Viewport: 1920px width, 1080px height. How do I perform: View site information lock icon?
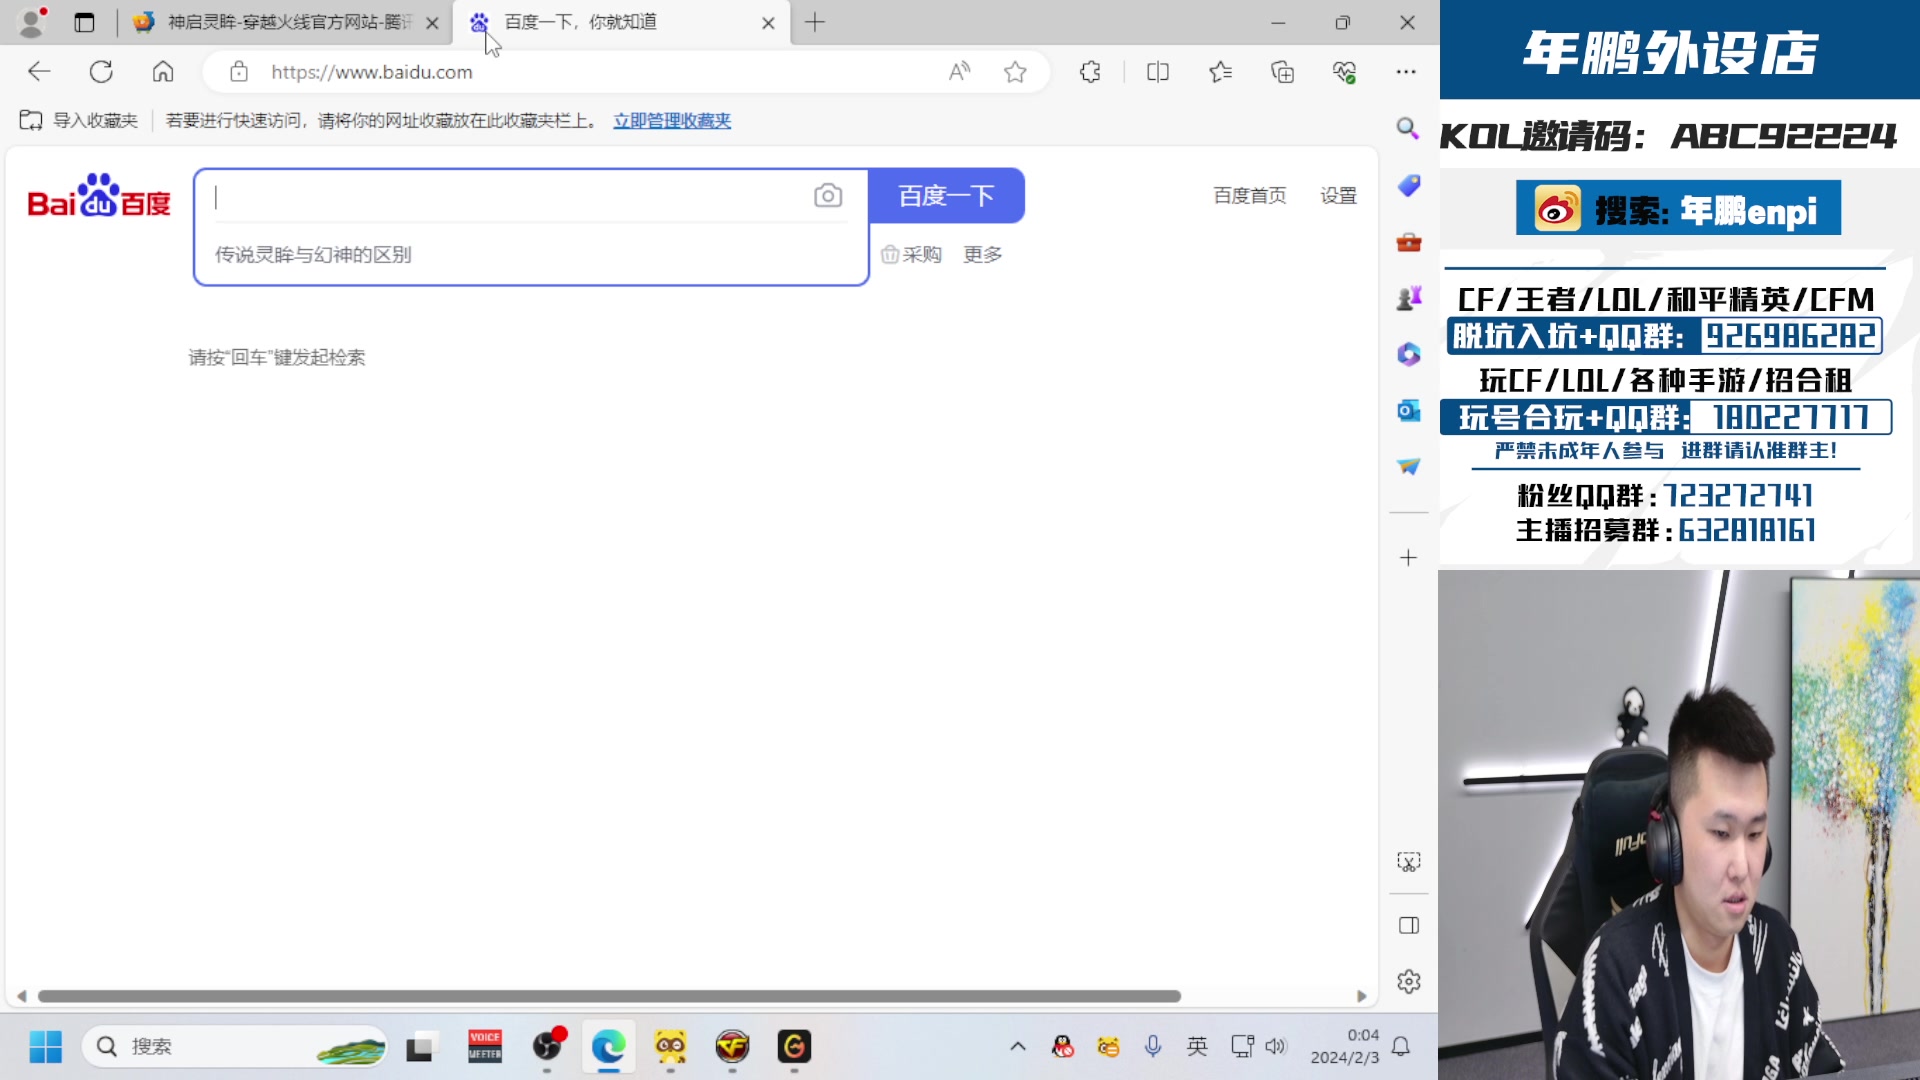pyautogui.click(x=238, y=71)
